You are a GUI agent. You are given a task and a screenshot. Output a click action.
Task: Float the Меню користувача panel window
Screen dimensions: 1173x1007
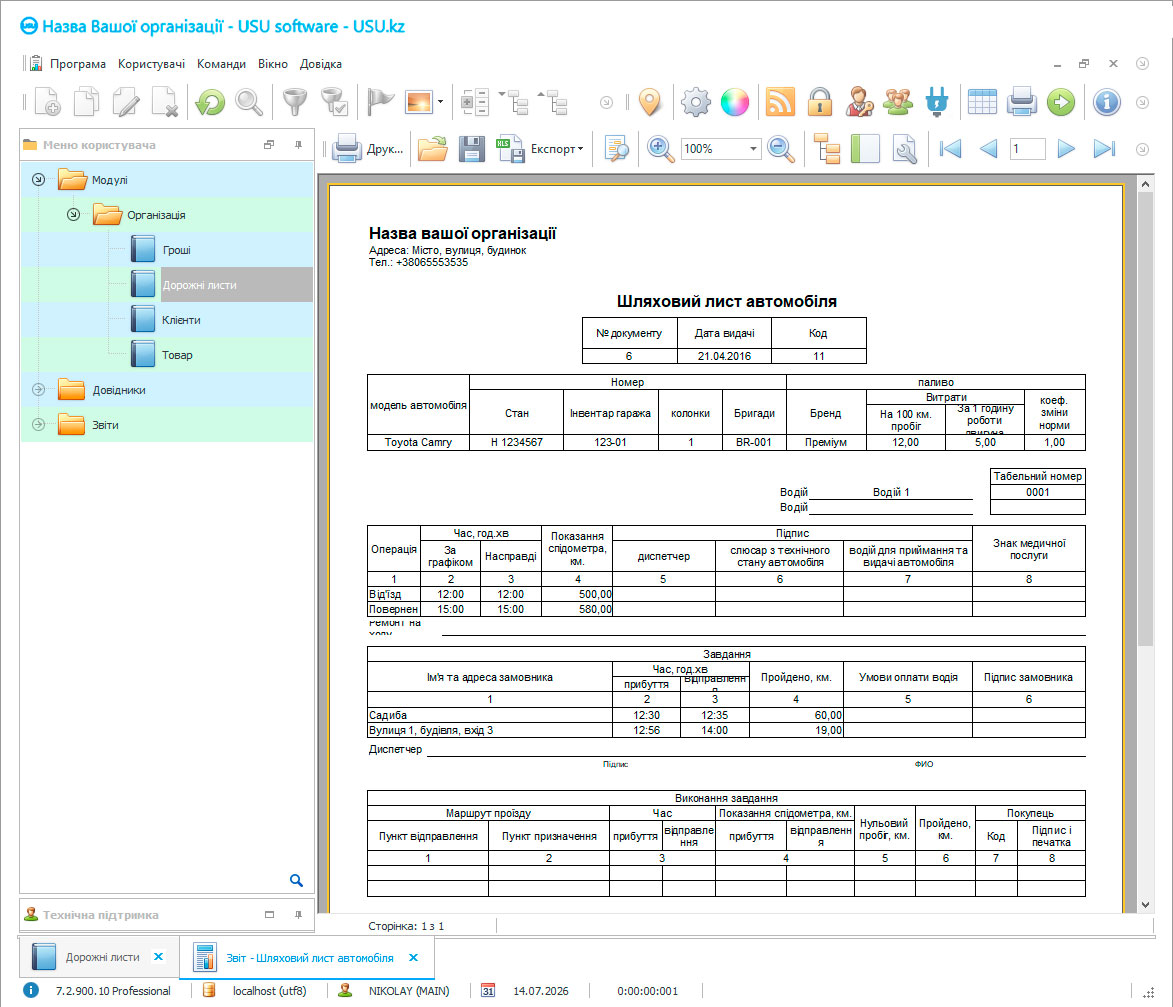coord(269,144)
